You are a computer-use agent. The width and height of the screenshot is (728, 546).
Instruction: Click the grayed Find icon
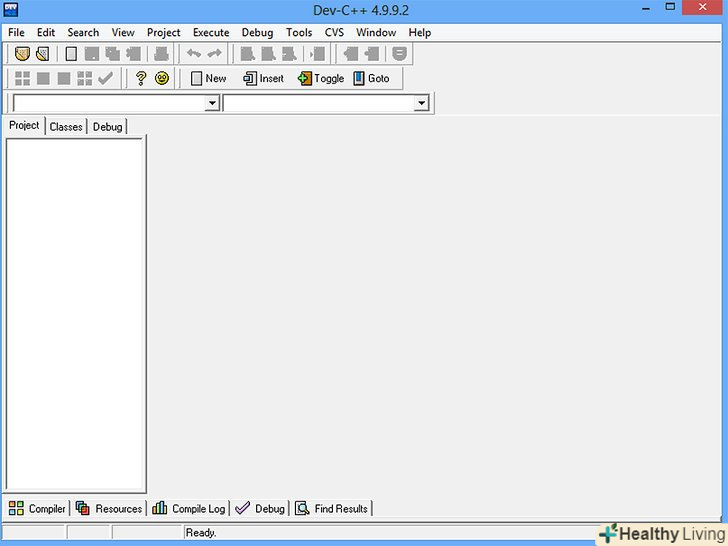(247, 54)
